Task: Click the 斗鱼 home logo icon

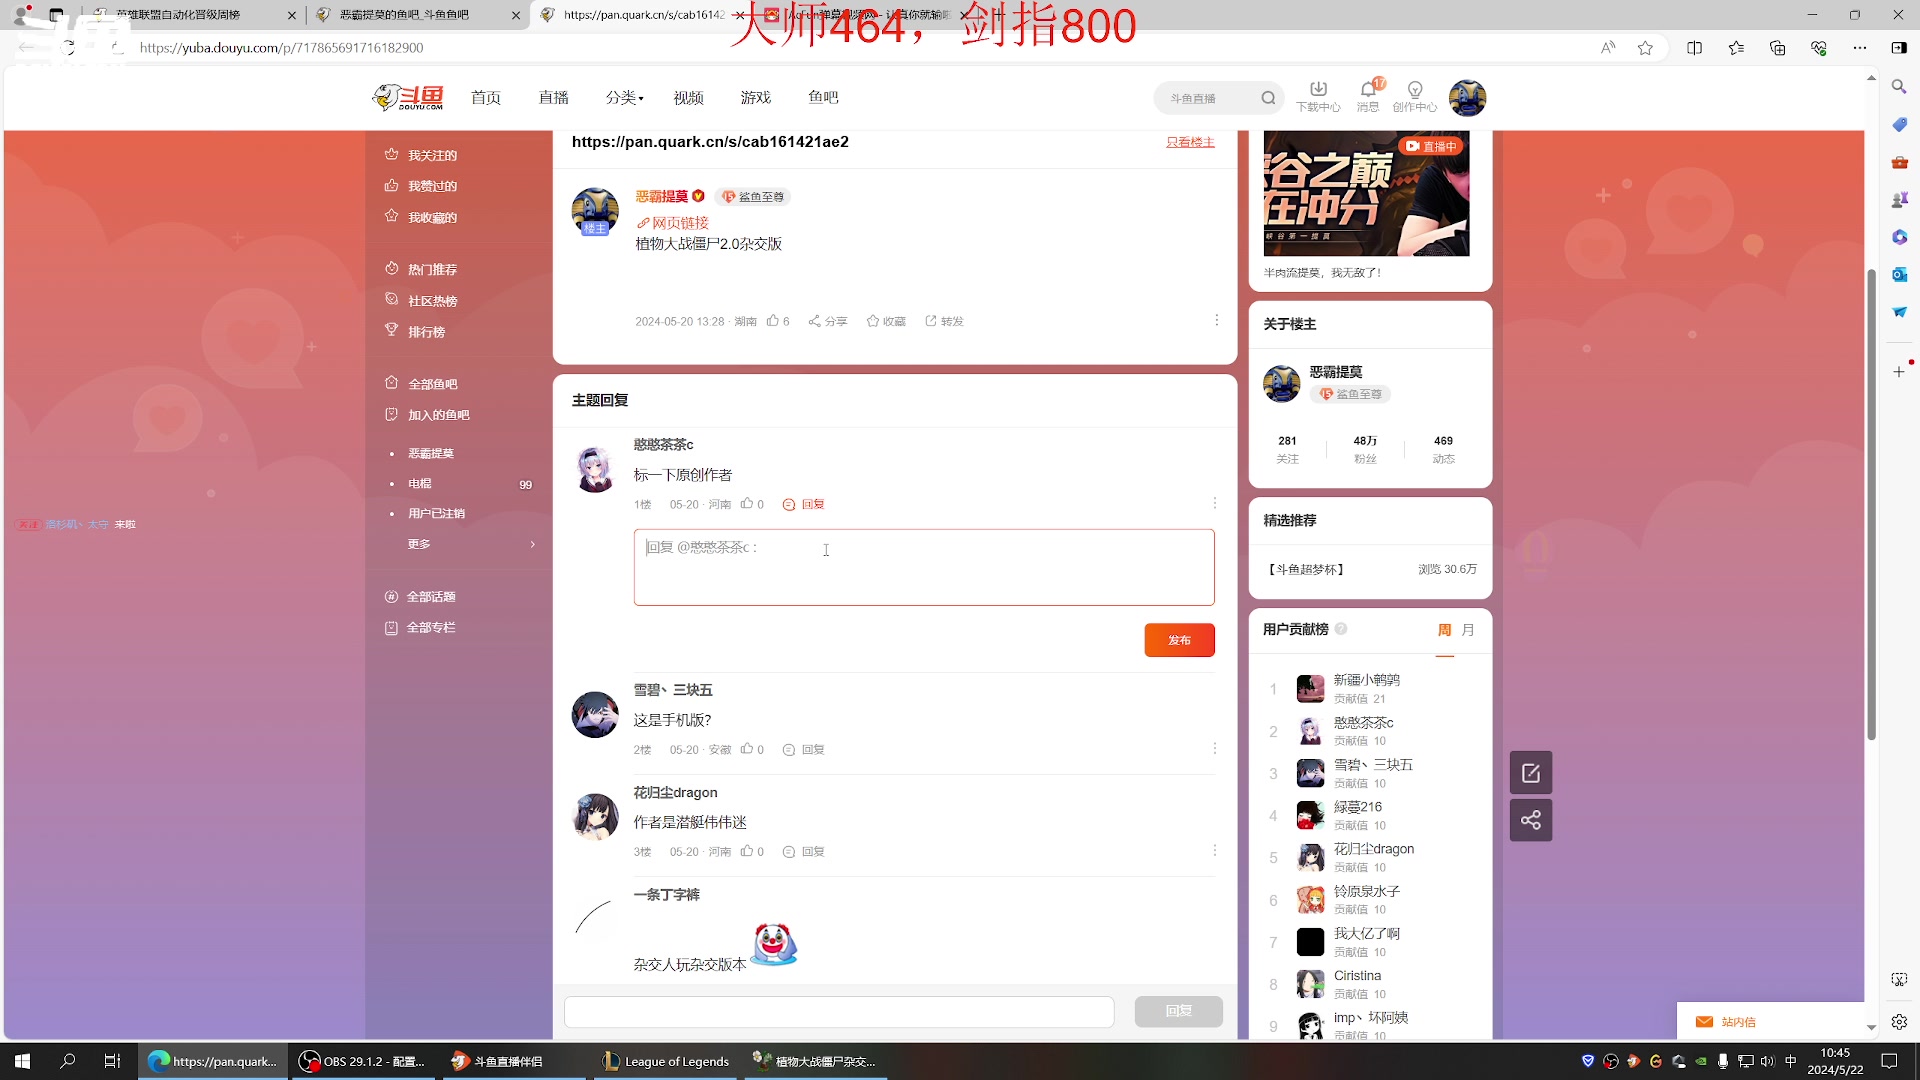Action: (407, 96)
